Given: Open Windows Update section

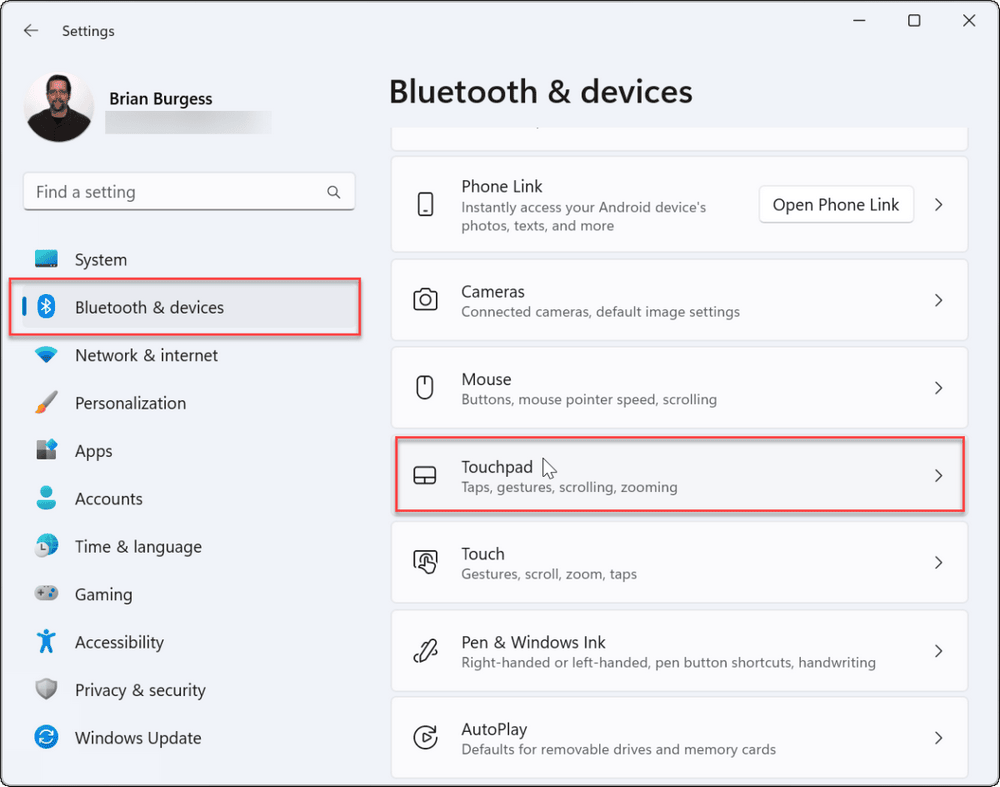Looking at the screenshot, I should coord(138,739).
